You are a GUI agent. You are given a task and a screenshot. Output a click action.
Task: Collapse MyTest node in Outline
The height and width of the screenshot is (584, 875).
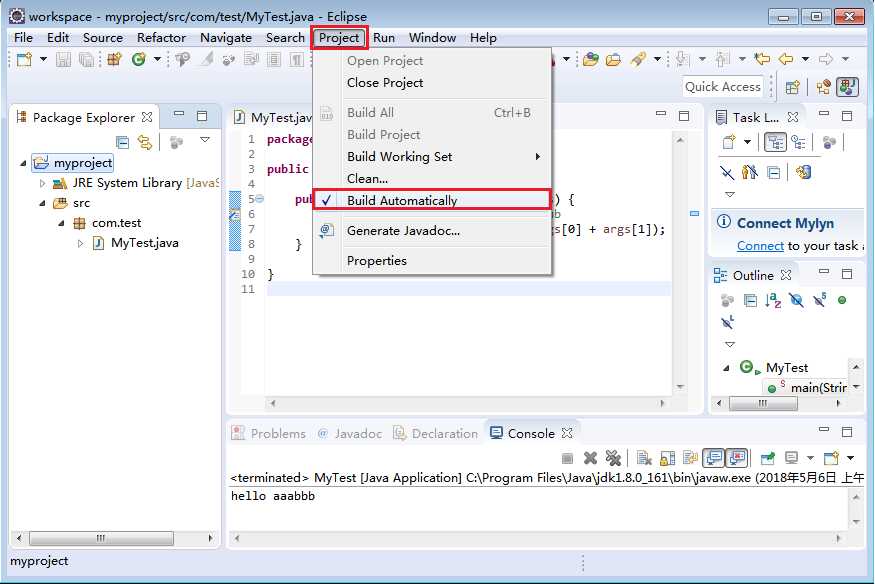point(726,368)
